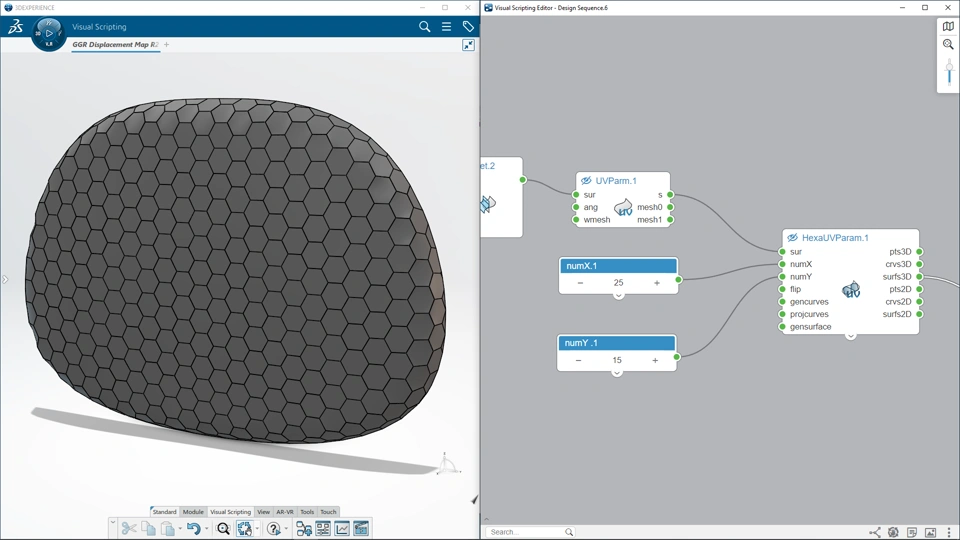Increase numX.1 with the plus button
Viewport: 960px width, 540px height.
[x=657, y=283]
